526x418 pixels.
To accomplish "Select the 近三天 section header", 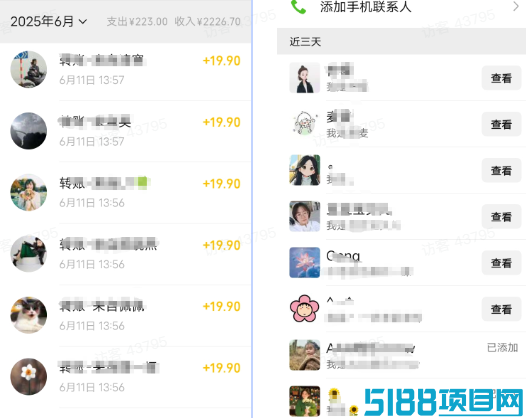I will click(x=401, y=42).
